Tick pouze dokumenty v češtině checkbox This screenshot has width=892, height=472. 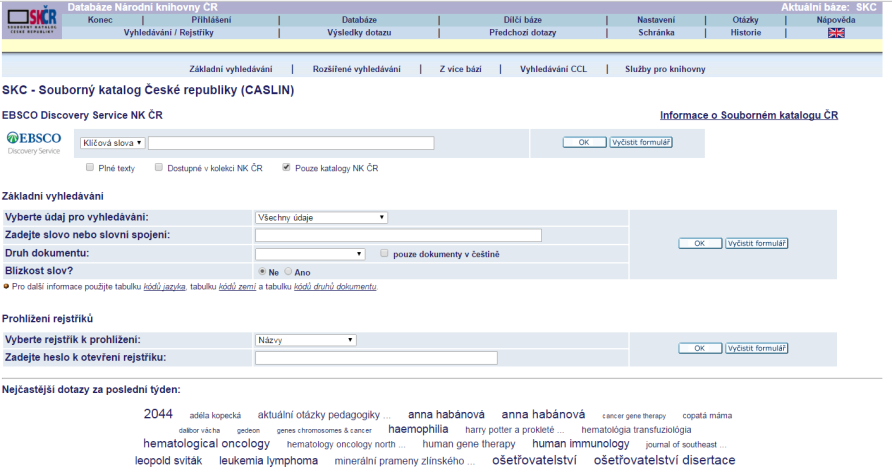pos(384,253)
